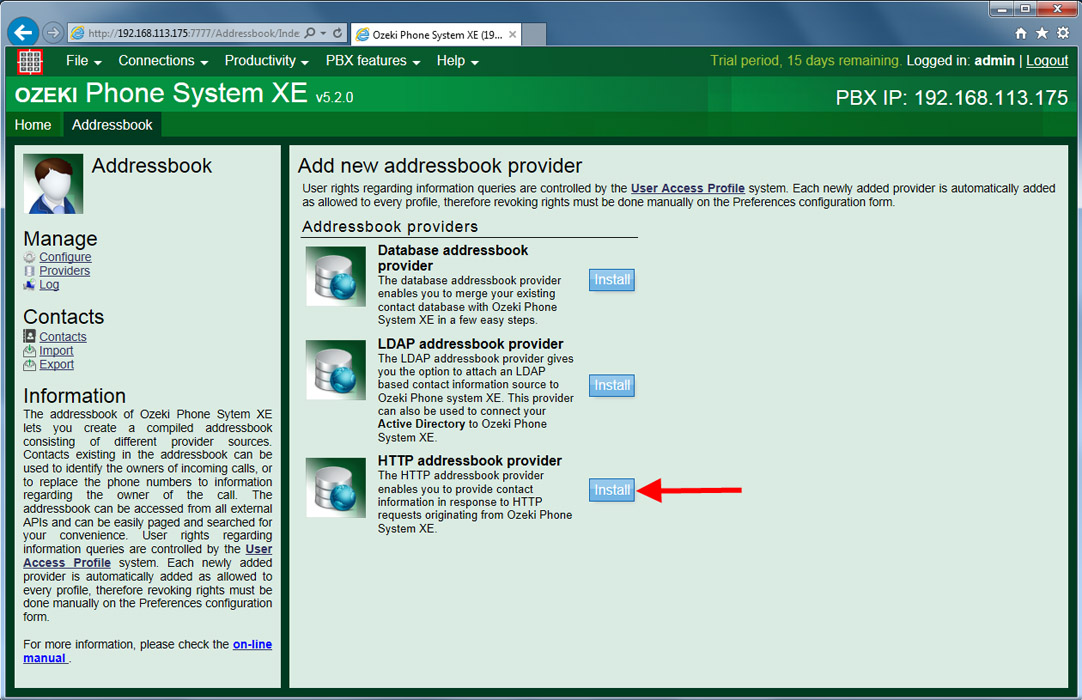The width and height of the screenshot is (1082, 700).
Task: Expand the address bar dropdown arrow
Action: coord(324,32)
